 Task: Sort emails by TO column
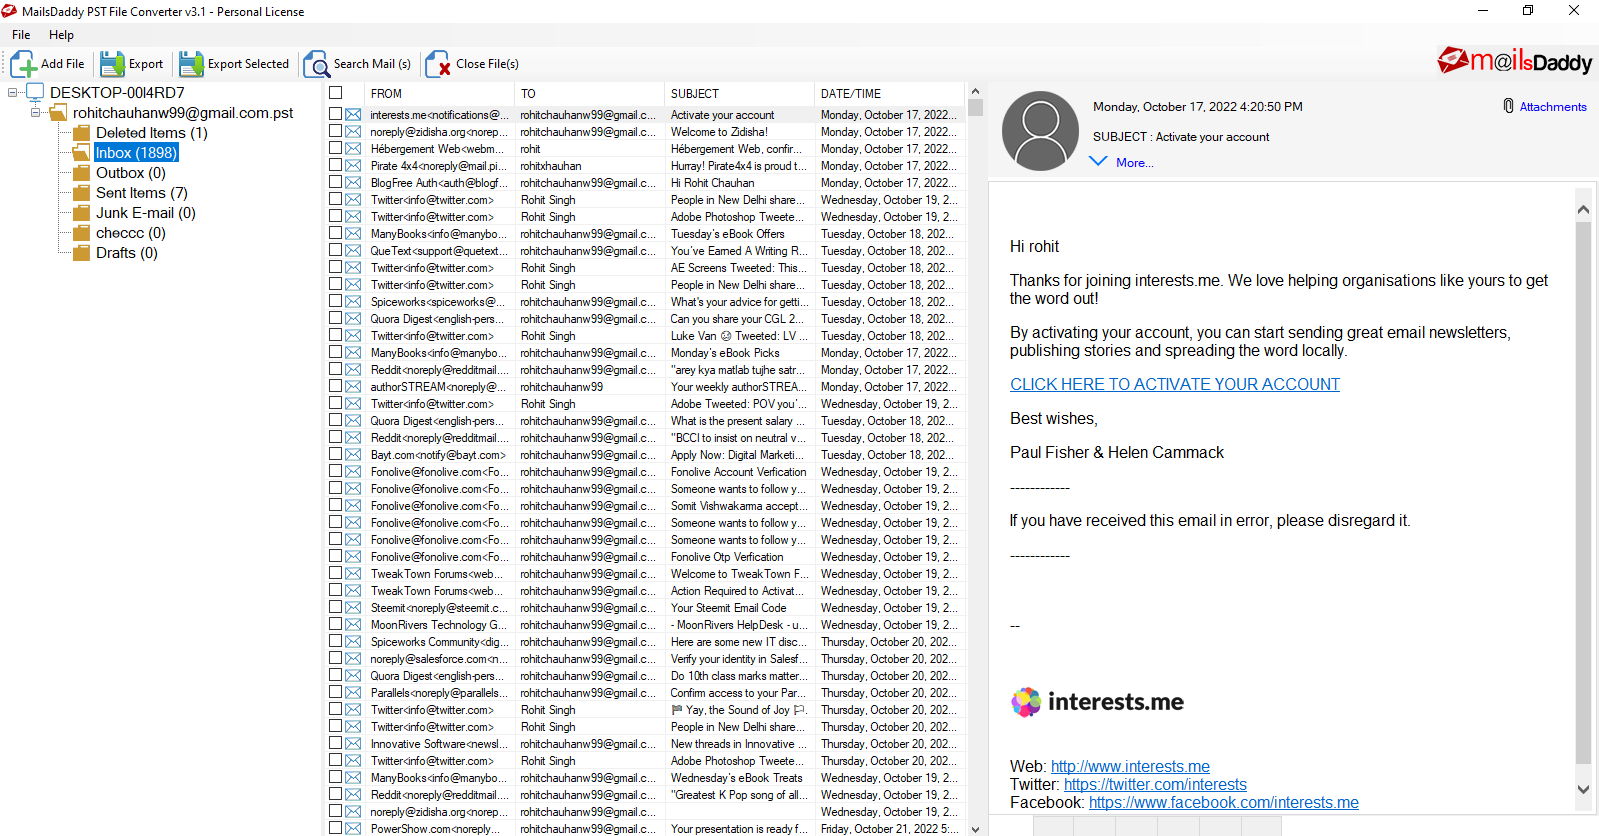point(590,93)
